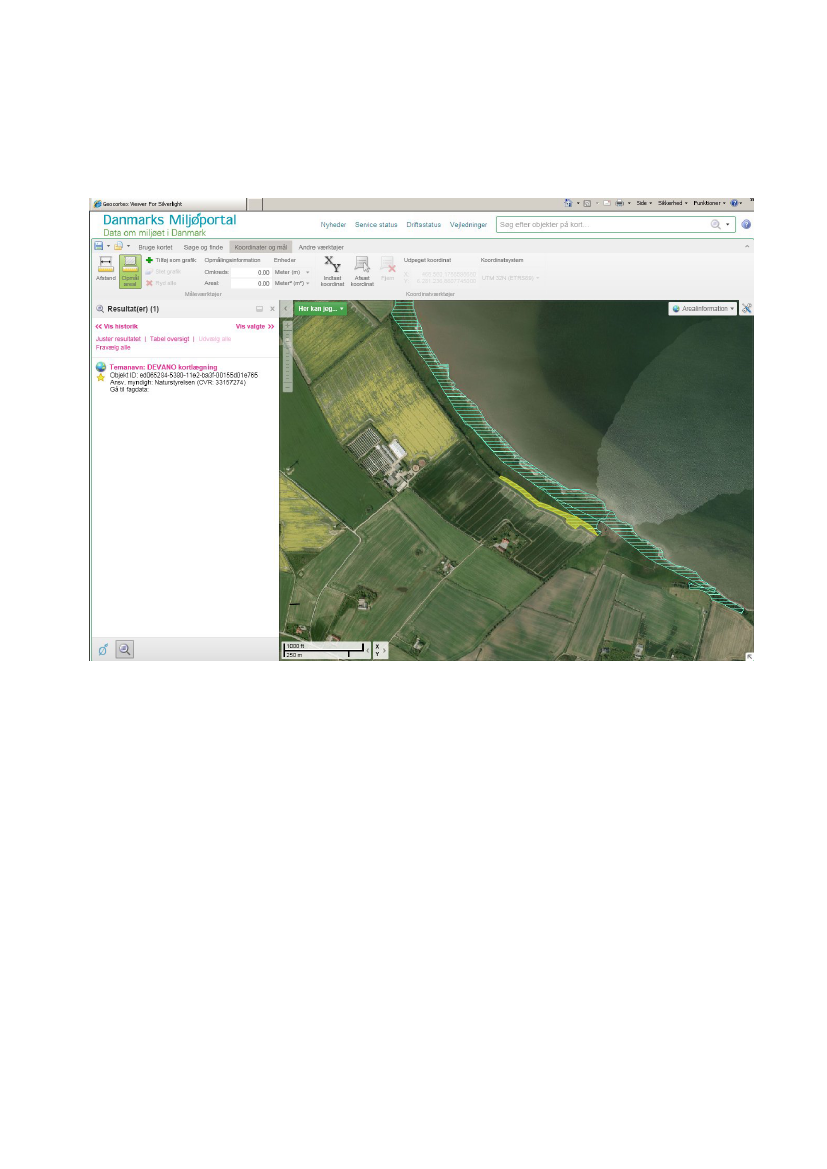The height and width of the screenshot is (1169, 827).
Task: Select the Afsæt koordinat tool
Action: point(362,270)
